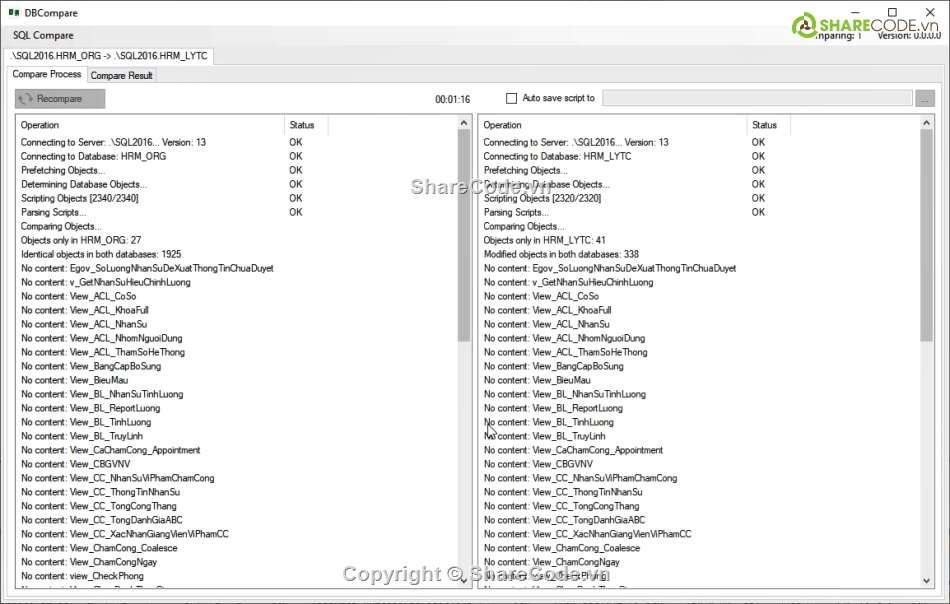Click right panel scrollbar up arrow
This screenshot has height=604, width=950.
926,123
